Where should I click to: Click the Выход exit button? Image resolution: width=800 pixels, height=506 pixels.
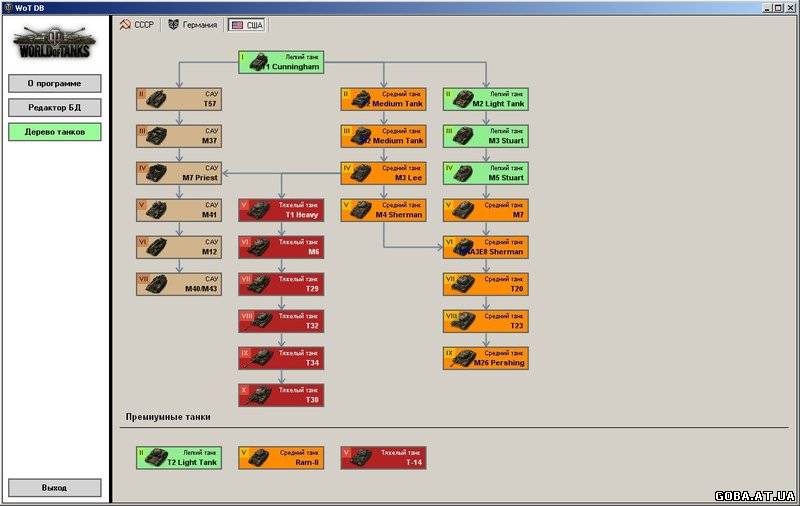click(x=55, y=488)
